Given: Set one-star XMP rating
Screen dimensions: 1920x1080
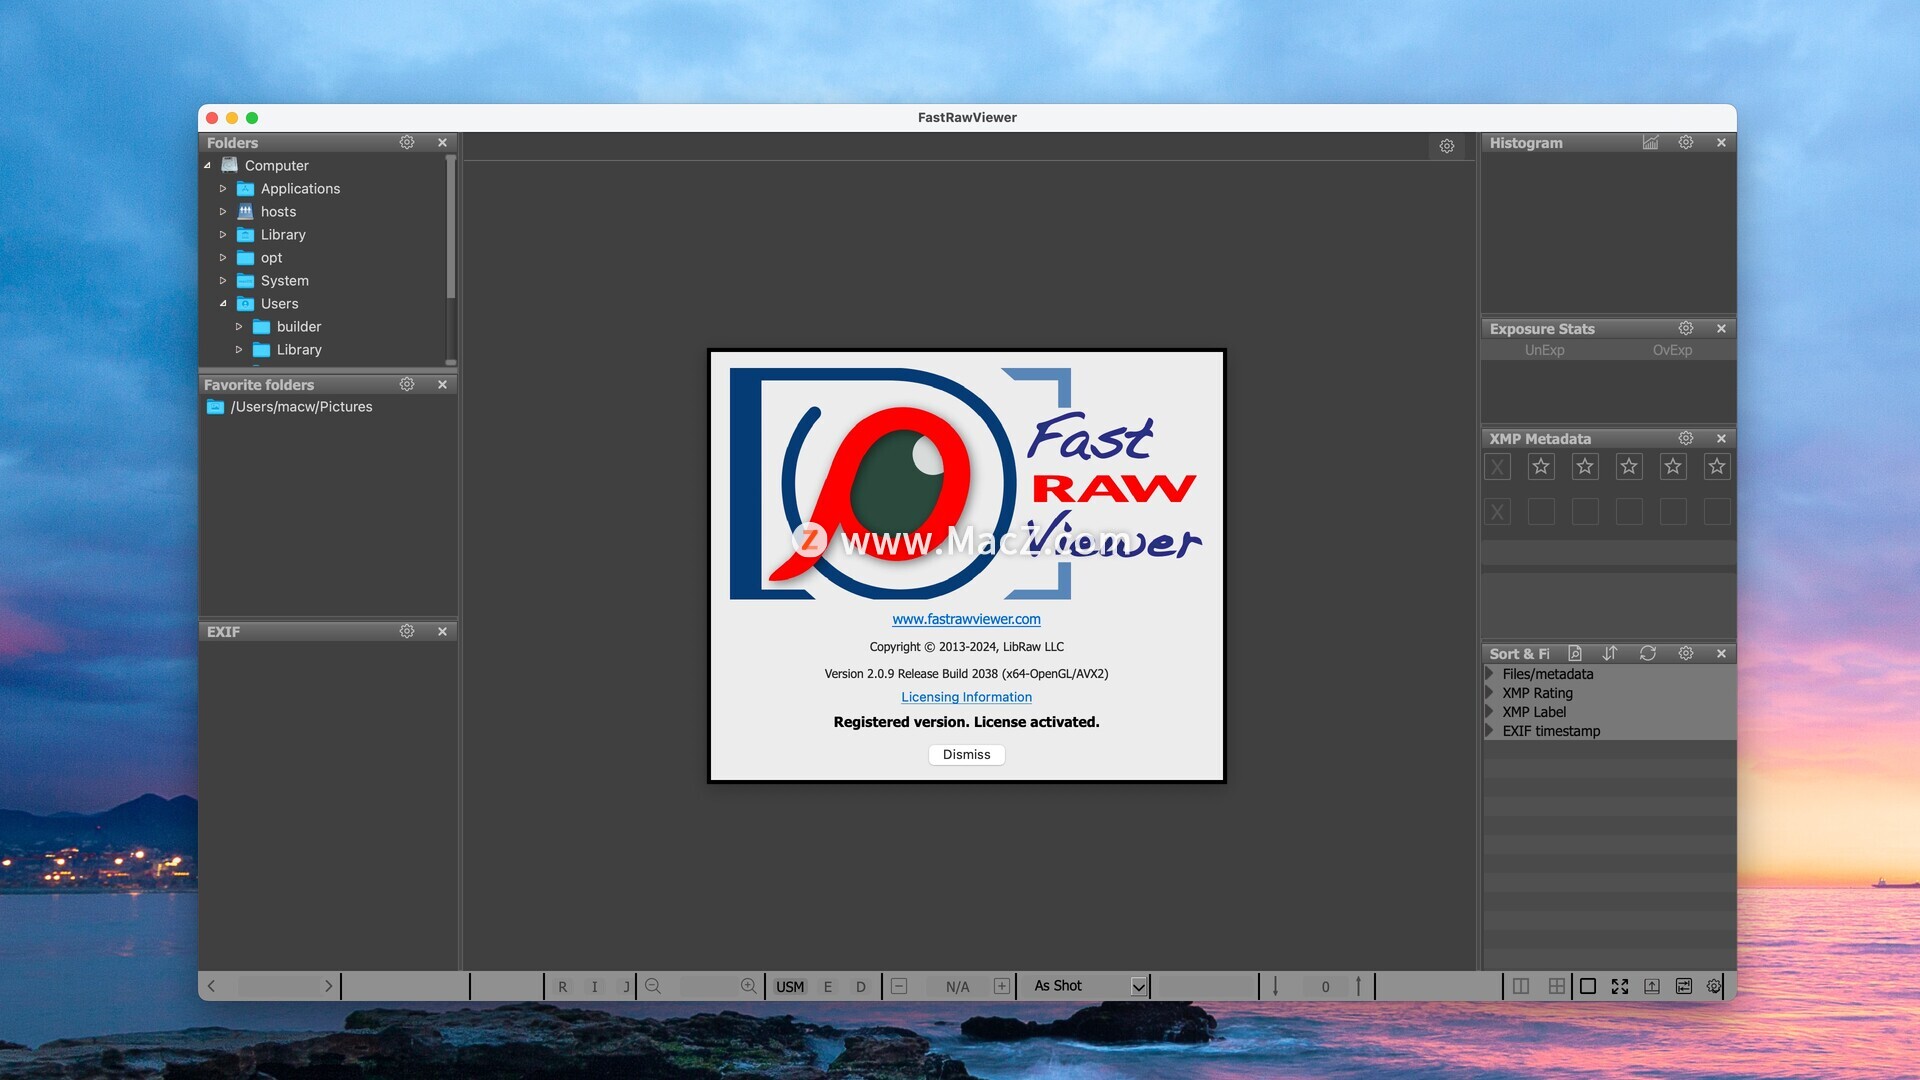Looking at the screenshot, I should pos(1541,466).
